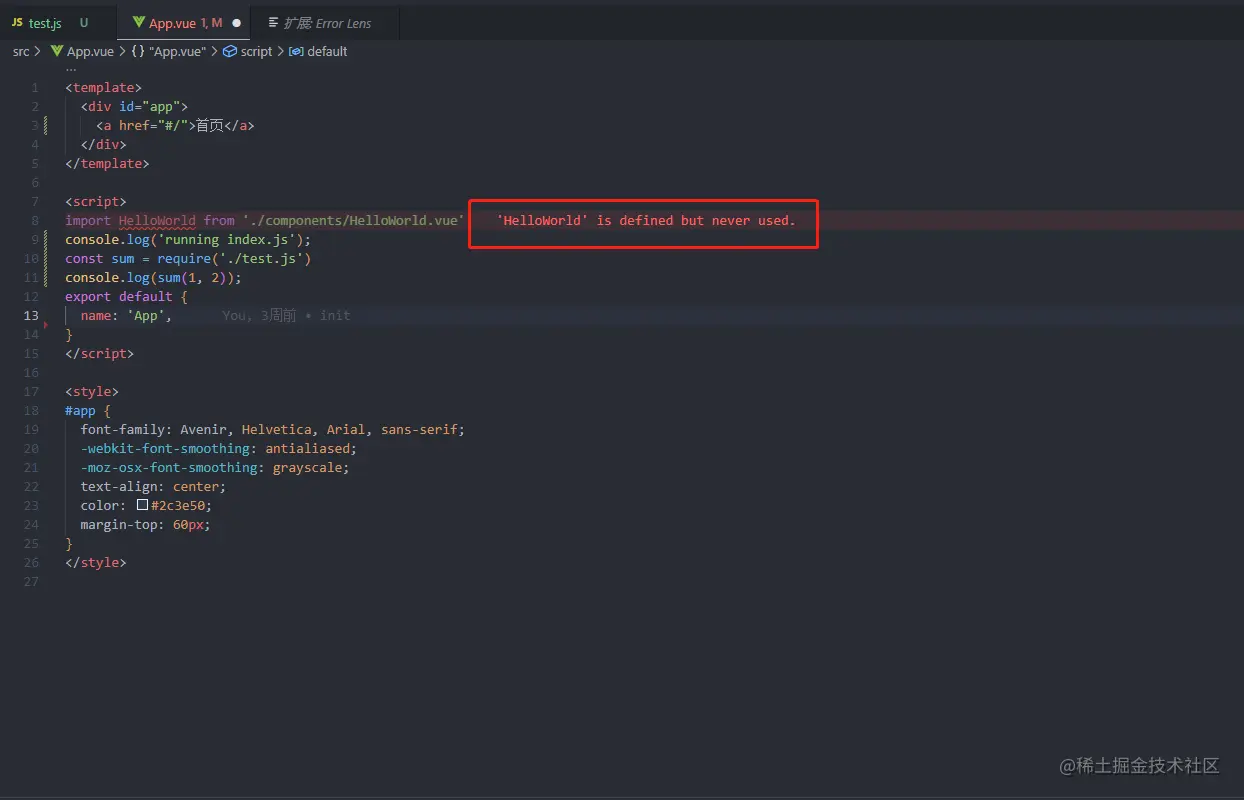Image resolution: width=1244 pixels, height=800 pixels.
Task: Click the underlined HelloWorld import identifier
Action: click(x=157, y=220)
